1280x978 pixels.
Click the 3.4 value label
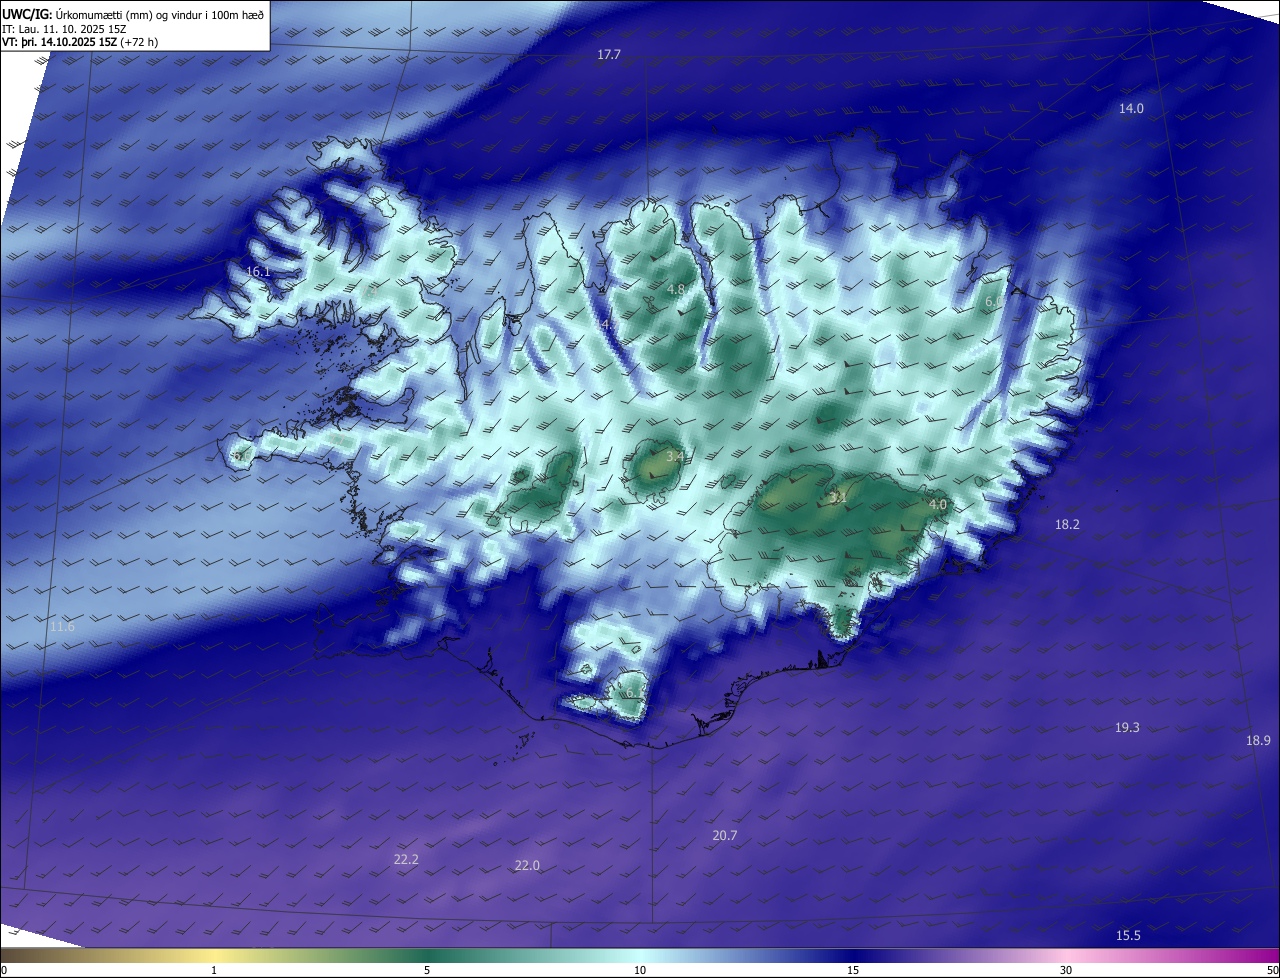[x=676, y=457]
